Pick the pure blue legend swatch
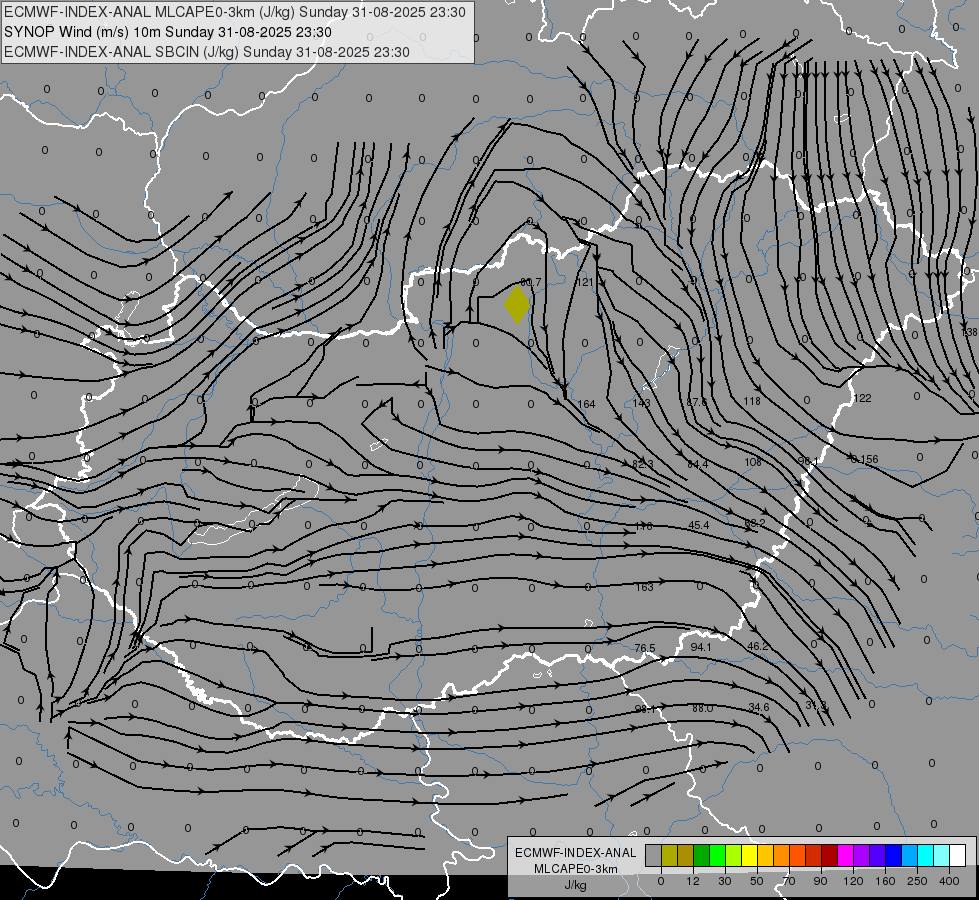979x900 pixels. pyautogui.click(x=894, y=856)
